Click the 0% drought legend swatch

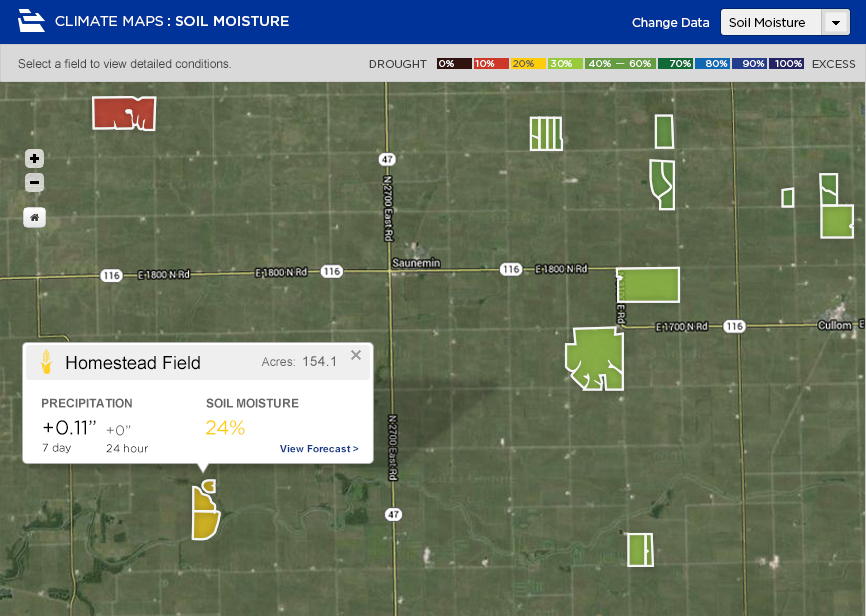453,64
